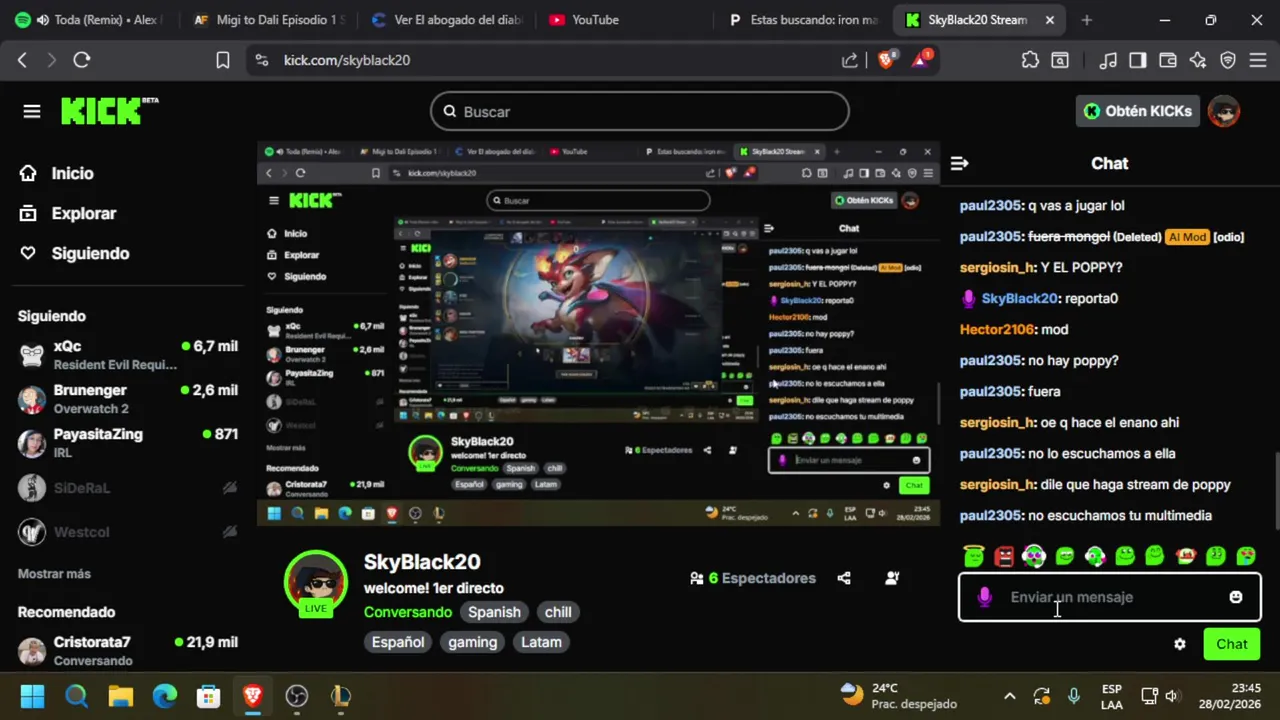The height and width of the screenshot is (720, 1280).
Task: Open Windows Start menu
Action: pyautogui.click(x=32, y=696)
